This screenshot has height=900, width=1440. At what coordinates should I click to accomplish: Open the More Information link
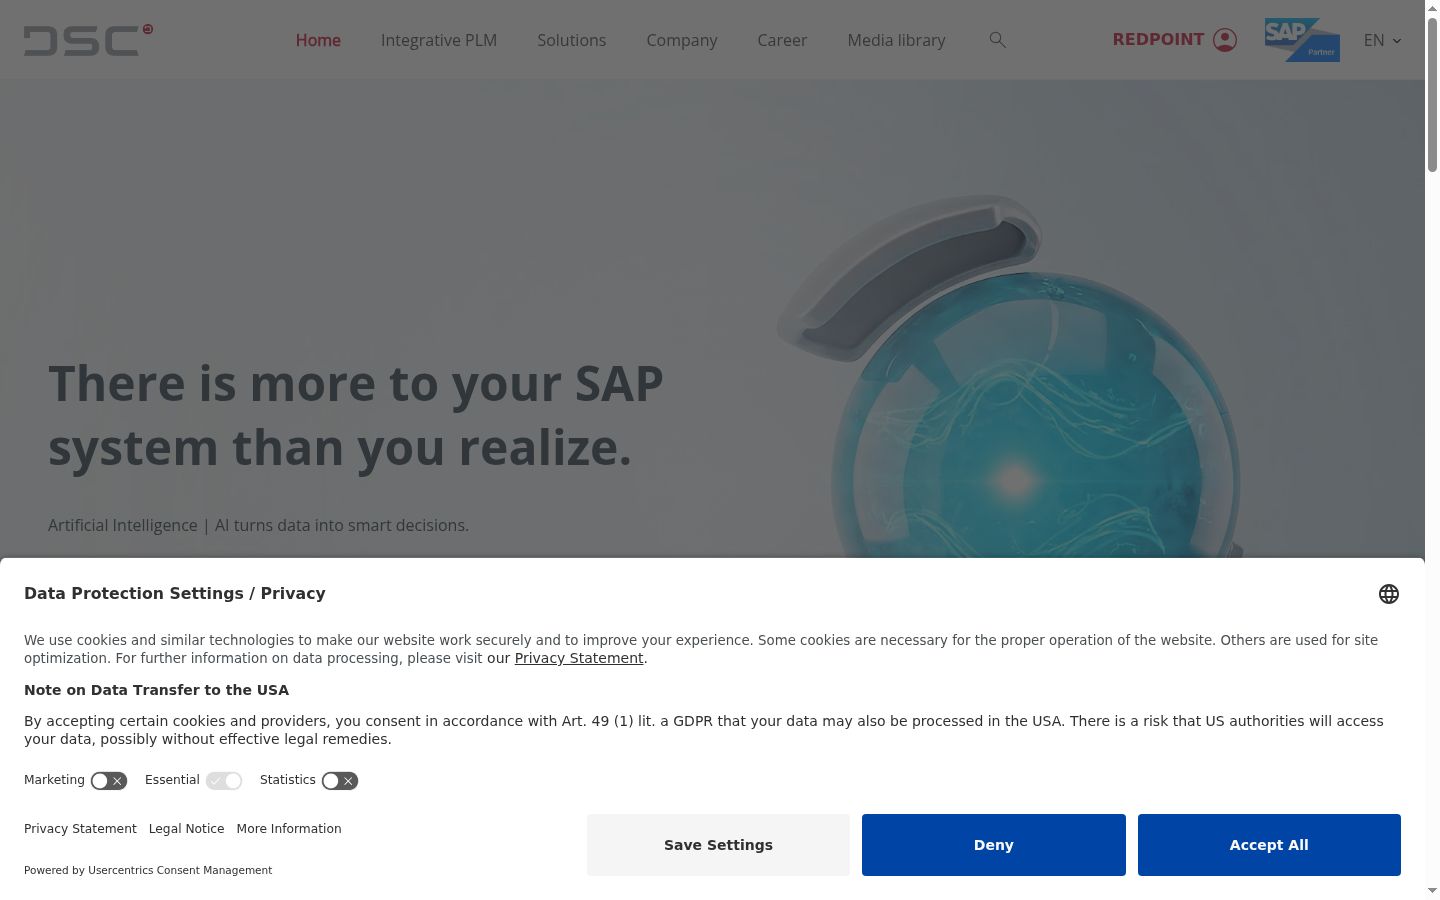tap(289, 829)
